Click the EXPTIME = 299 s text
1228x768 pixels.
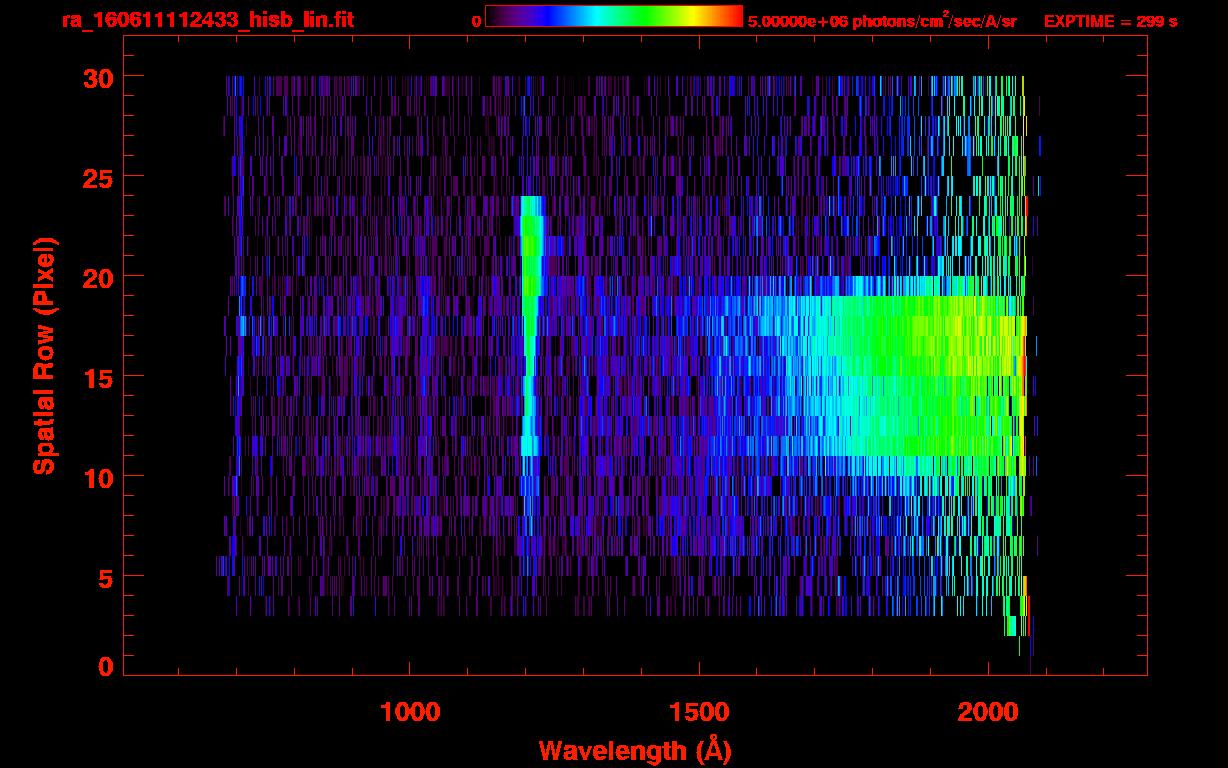[1110, 21]
